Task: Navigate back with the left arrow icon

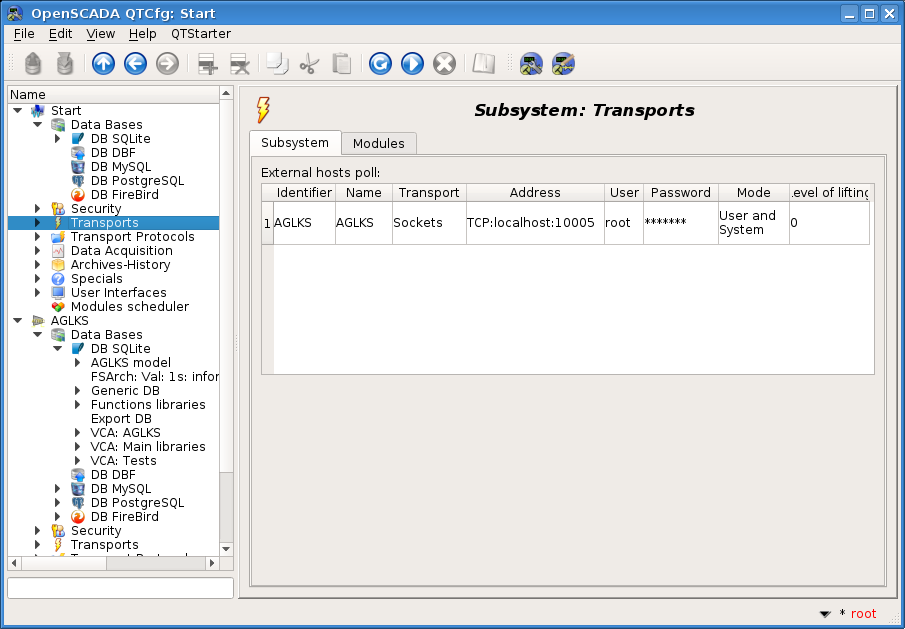Action: pos(136,63)
